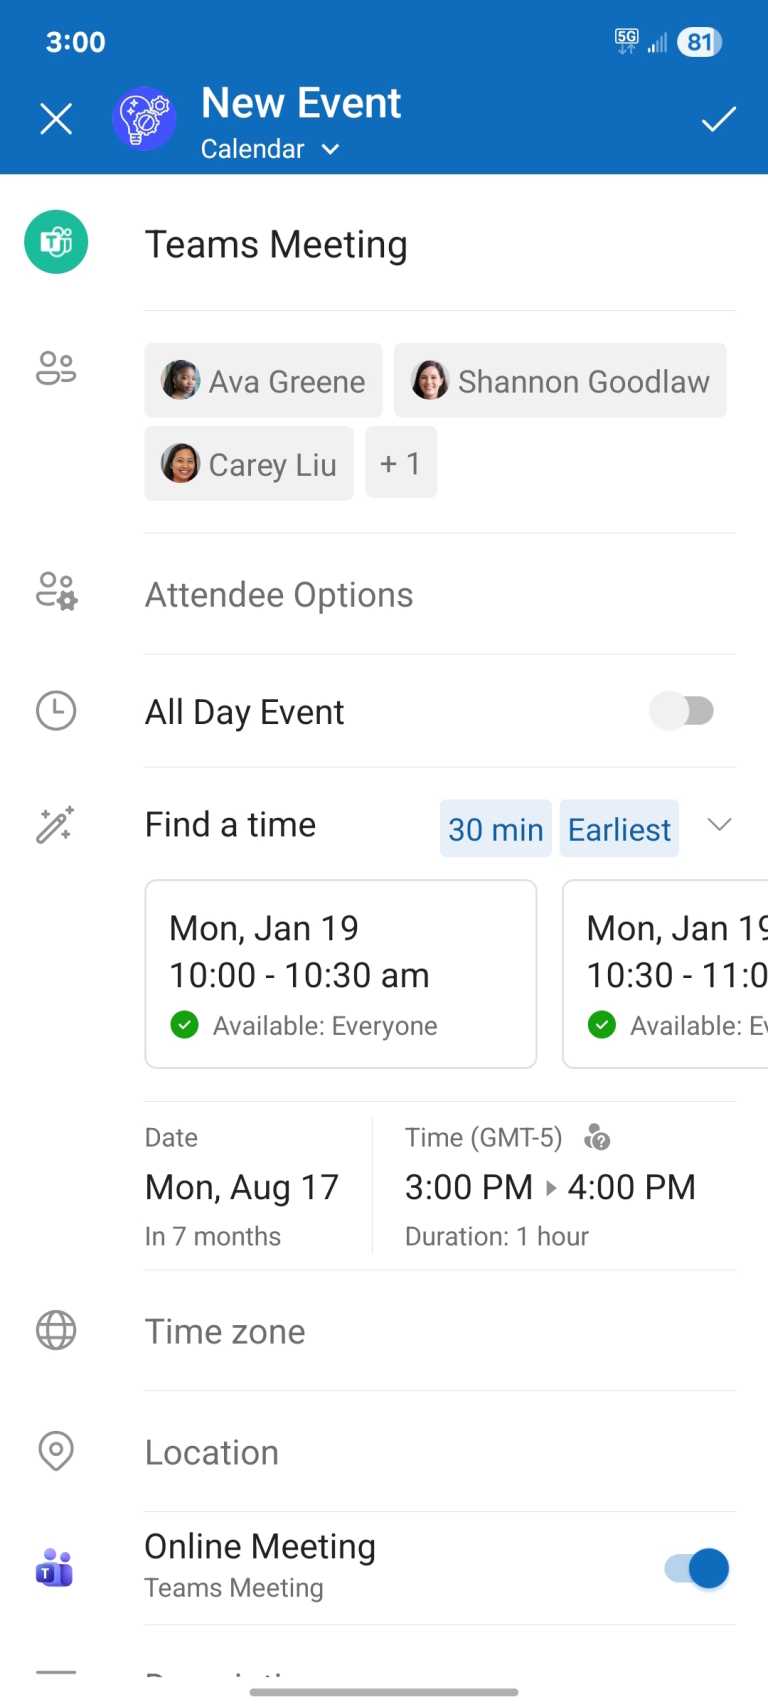The image size is (768, 1707).
Task: Expand the Find a time chevron
Action: pyautogui.click(x=719, y=825)
